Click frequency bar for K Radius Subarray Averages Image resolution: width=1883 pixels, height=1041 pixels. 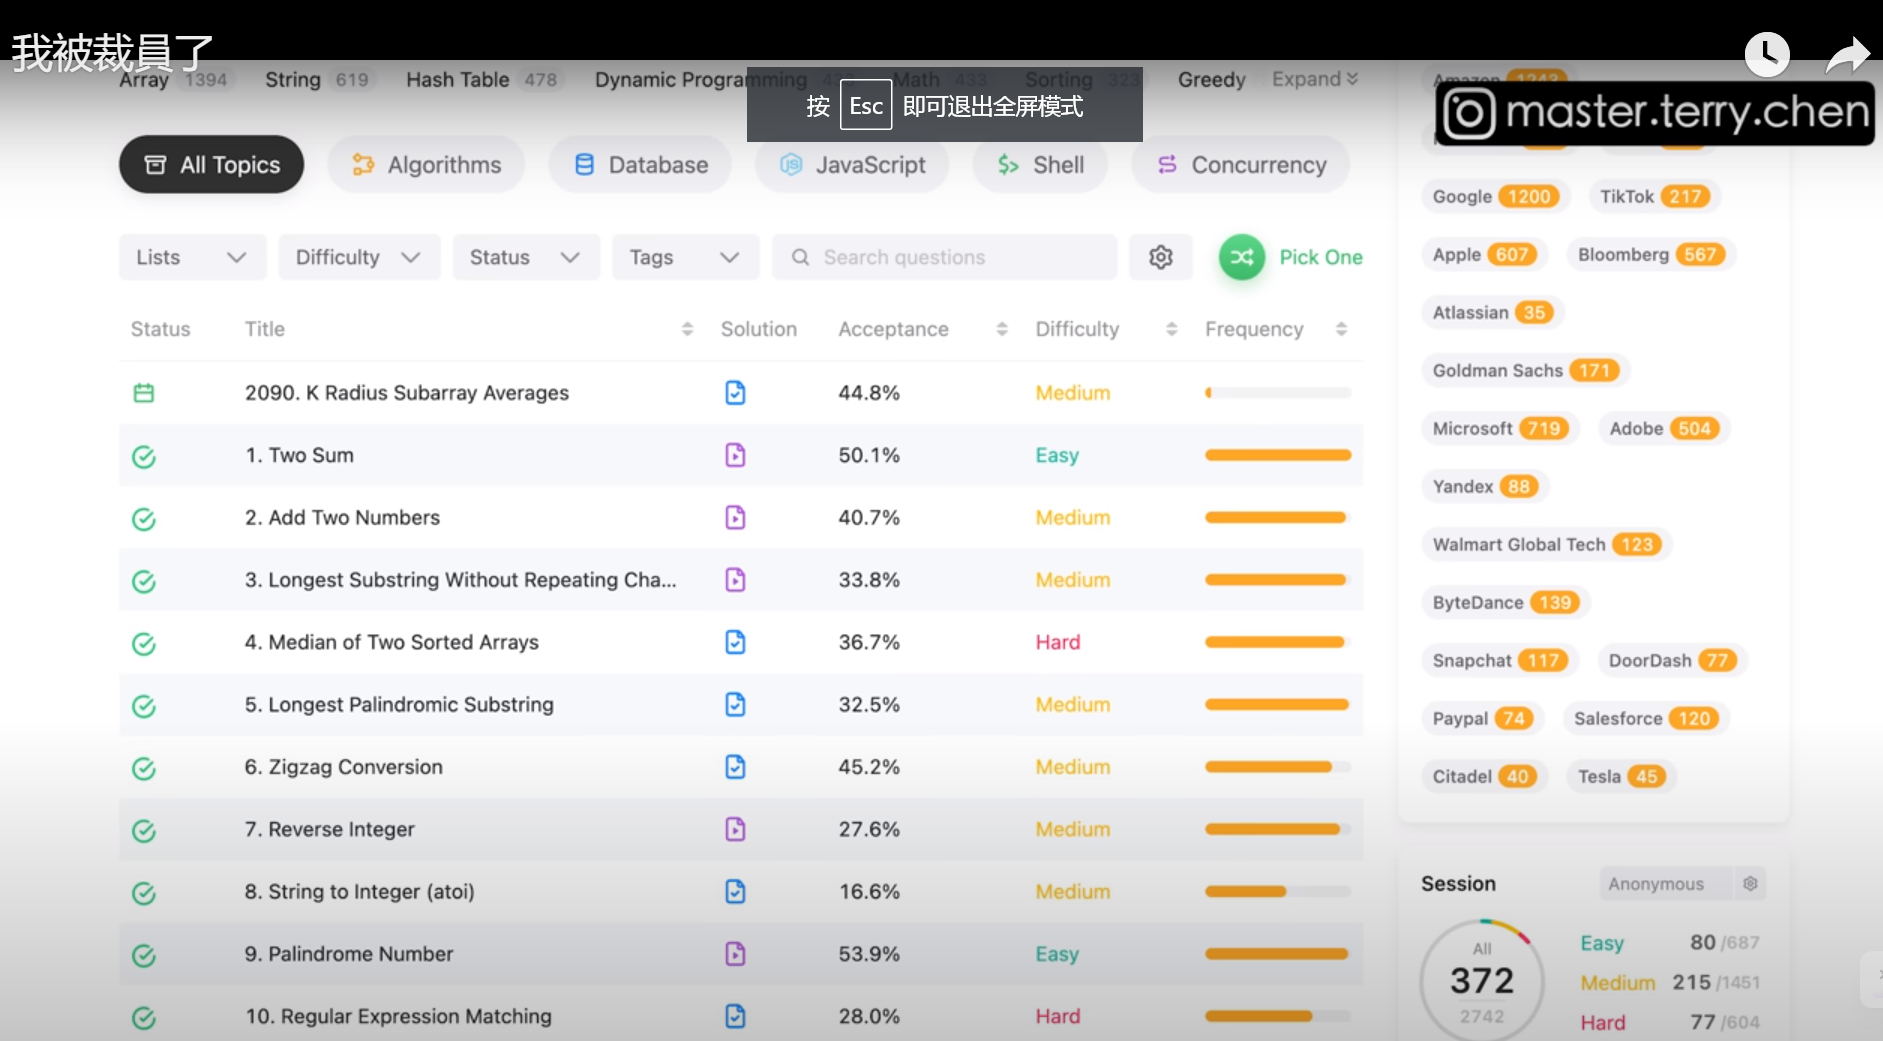[x=1278, y=393]
